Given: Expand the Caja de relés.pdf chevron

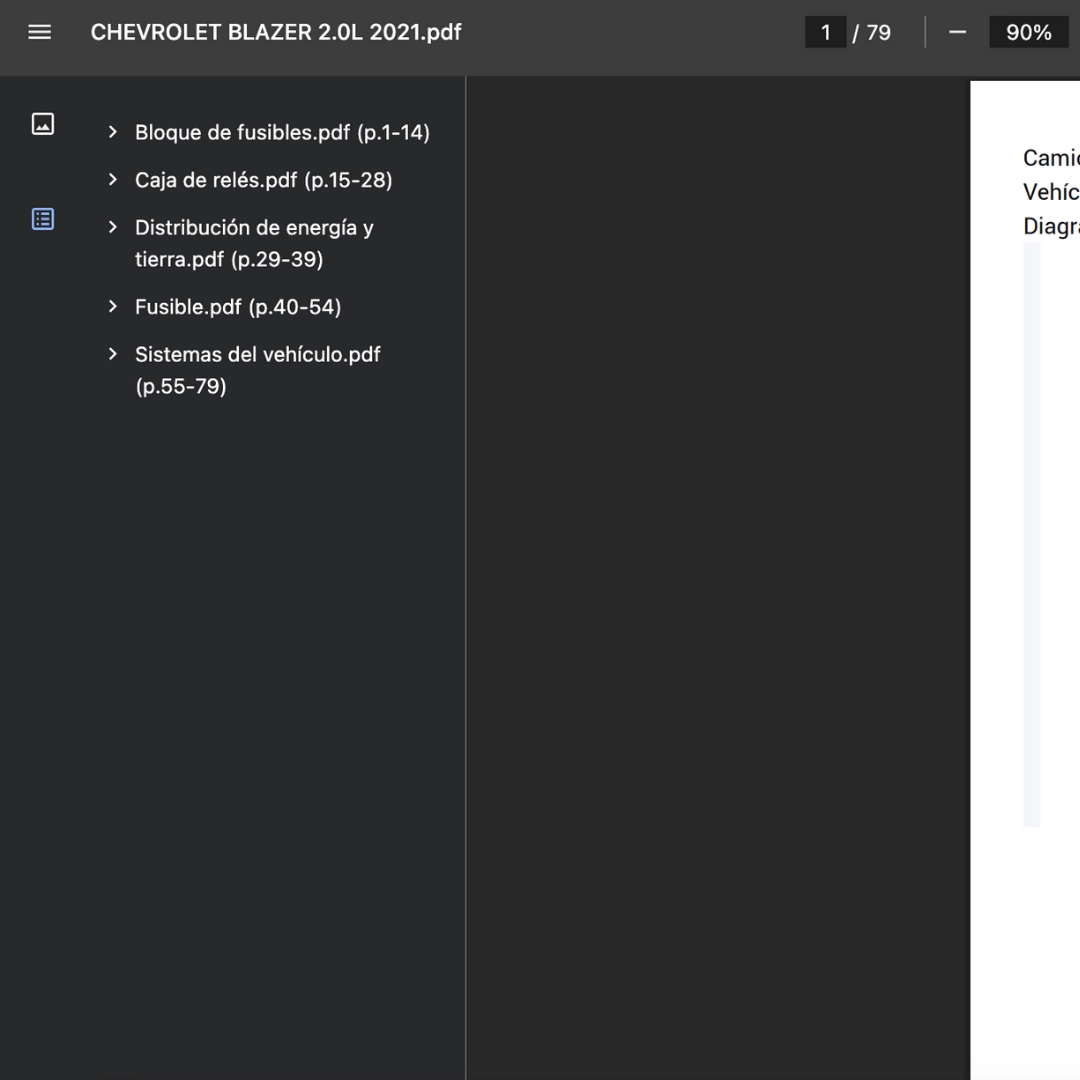Looking at the screenshot, I should [x=113, y=180].
